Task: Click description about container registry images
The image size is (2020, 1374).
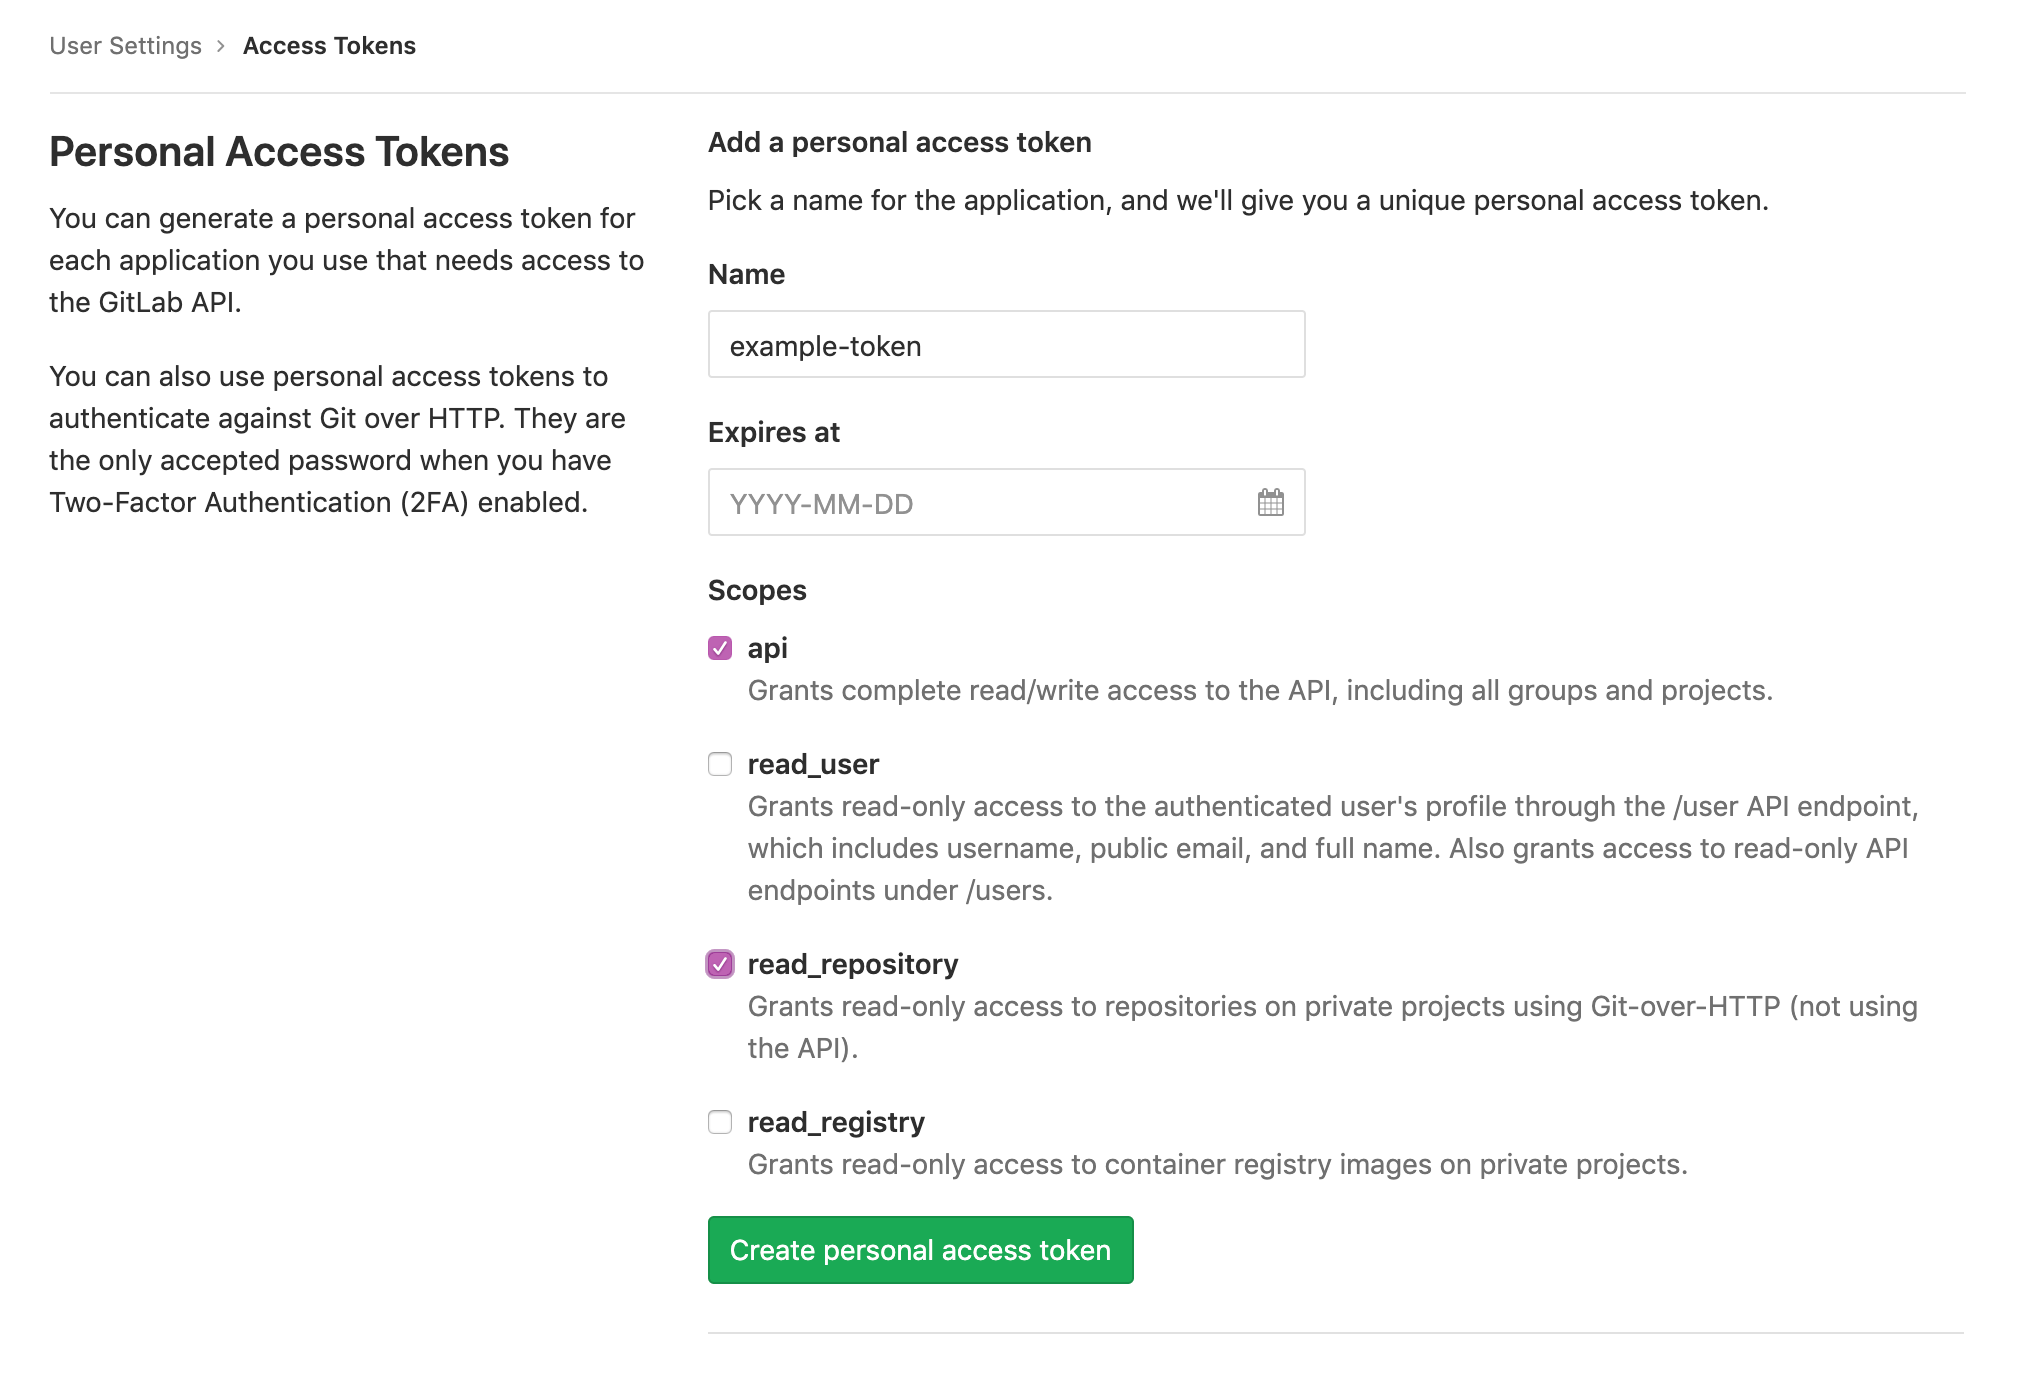Action: pos(1217,1164)
